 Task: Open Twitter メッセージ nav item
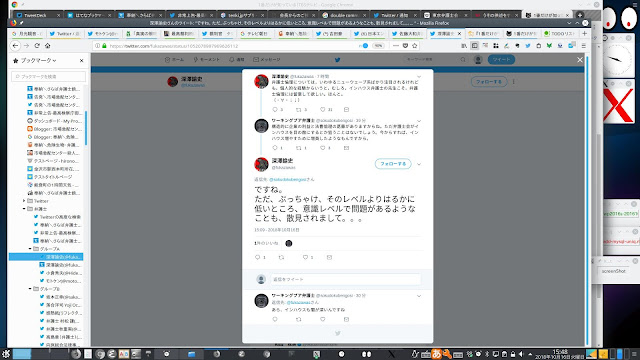coord(267,60)
